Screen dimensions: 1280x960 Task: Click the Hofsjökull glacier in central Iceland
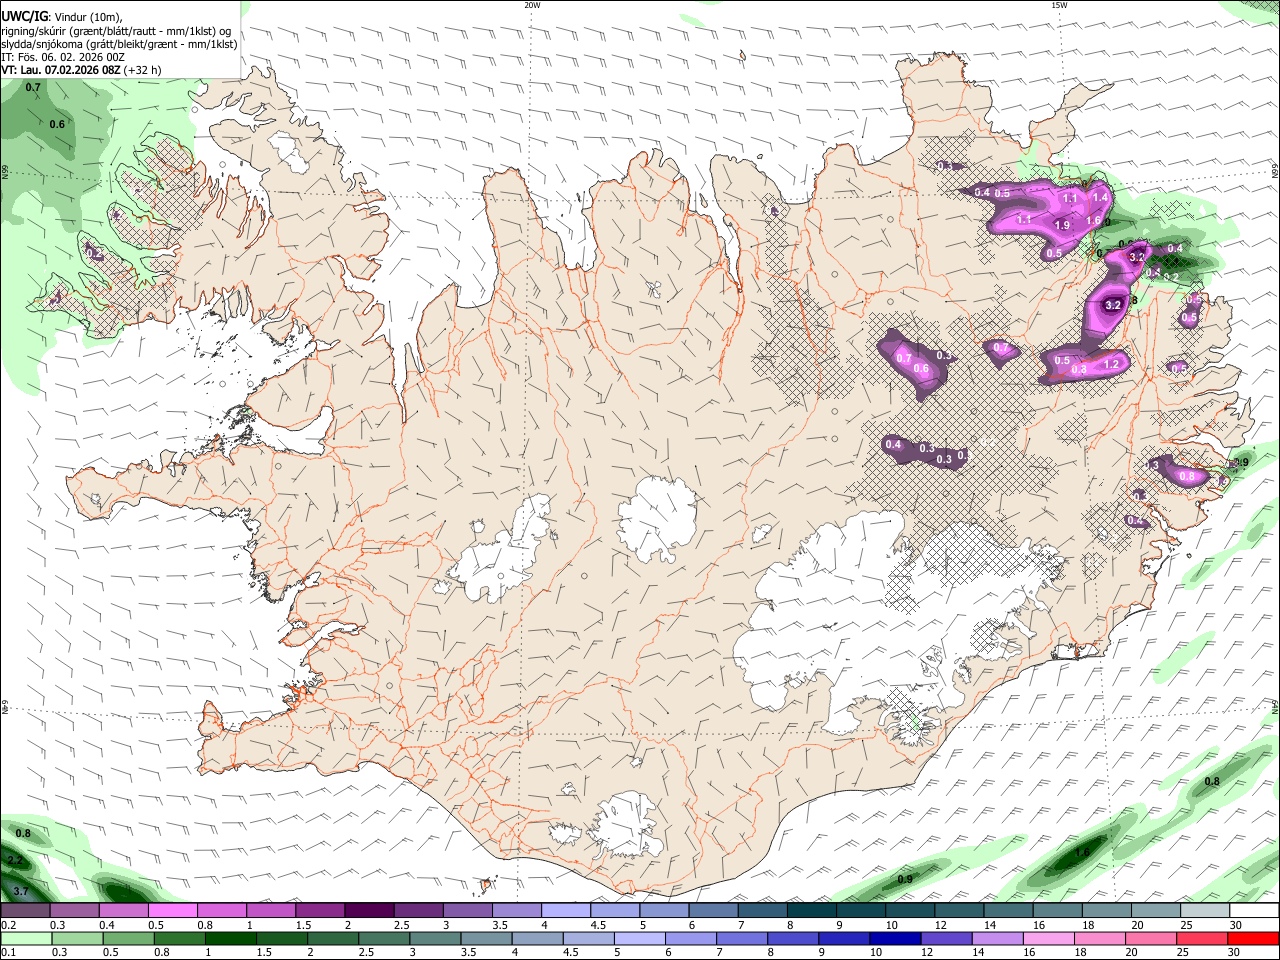coord(657,517)
